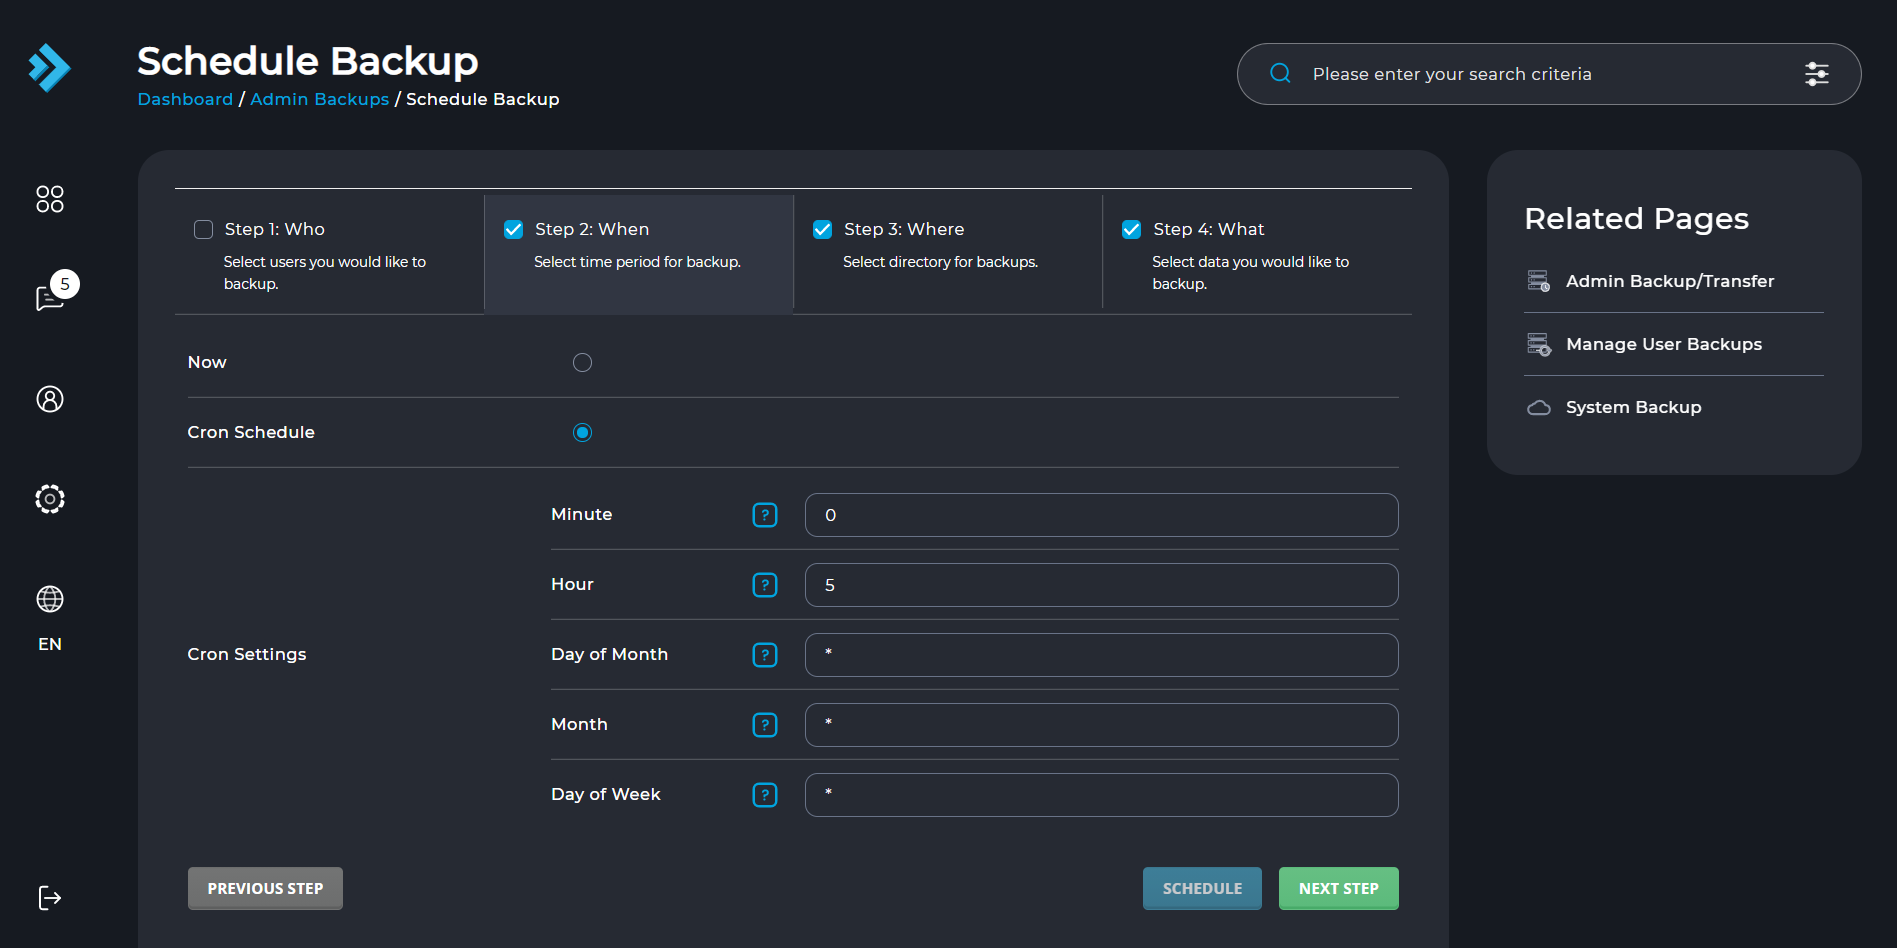The image size is (1897, 948).
Task: Click help icon next to Day of Week
Action: 765,795
